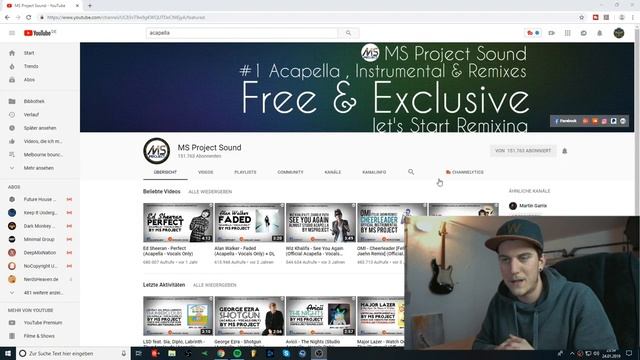Open the Channelytics tab
The width and height of the screenshot is (640, 360).
tap(464, 172)
